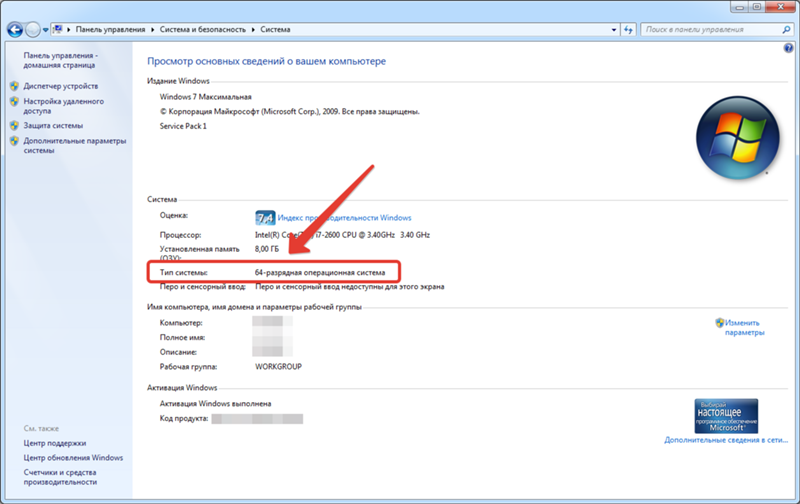Expand the chevron after 'Панель управления'

(x=152, y=30)
